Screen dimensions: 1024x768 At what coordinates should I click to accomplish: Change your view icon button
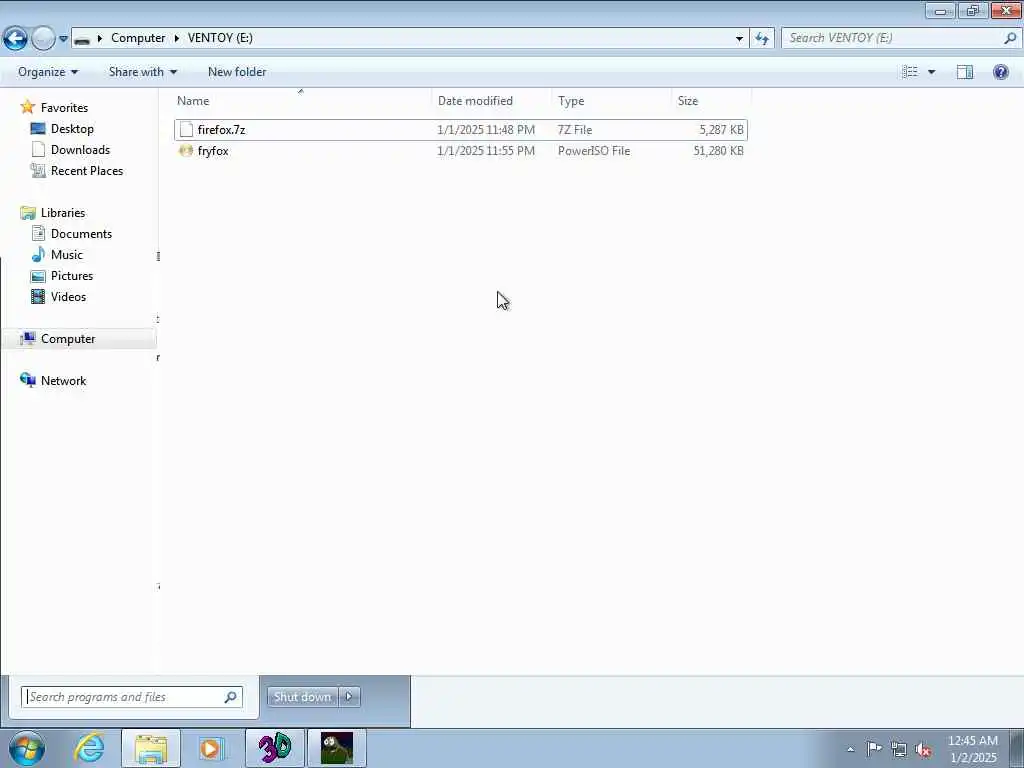pos(910,72)
